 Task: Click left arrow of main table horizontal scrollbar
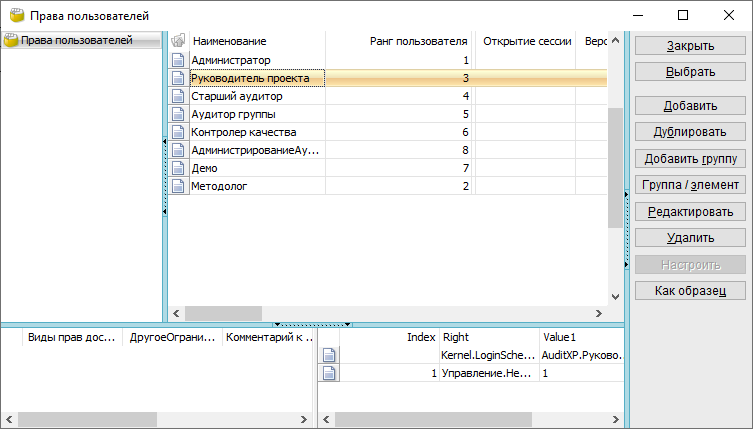pos(176,314)
